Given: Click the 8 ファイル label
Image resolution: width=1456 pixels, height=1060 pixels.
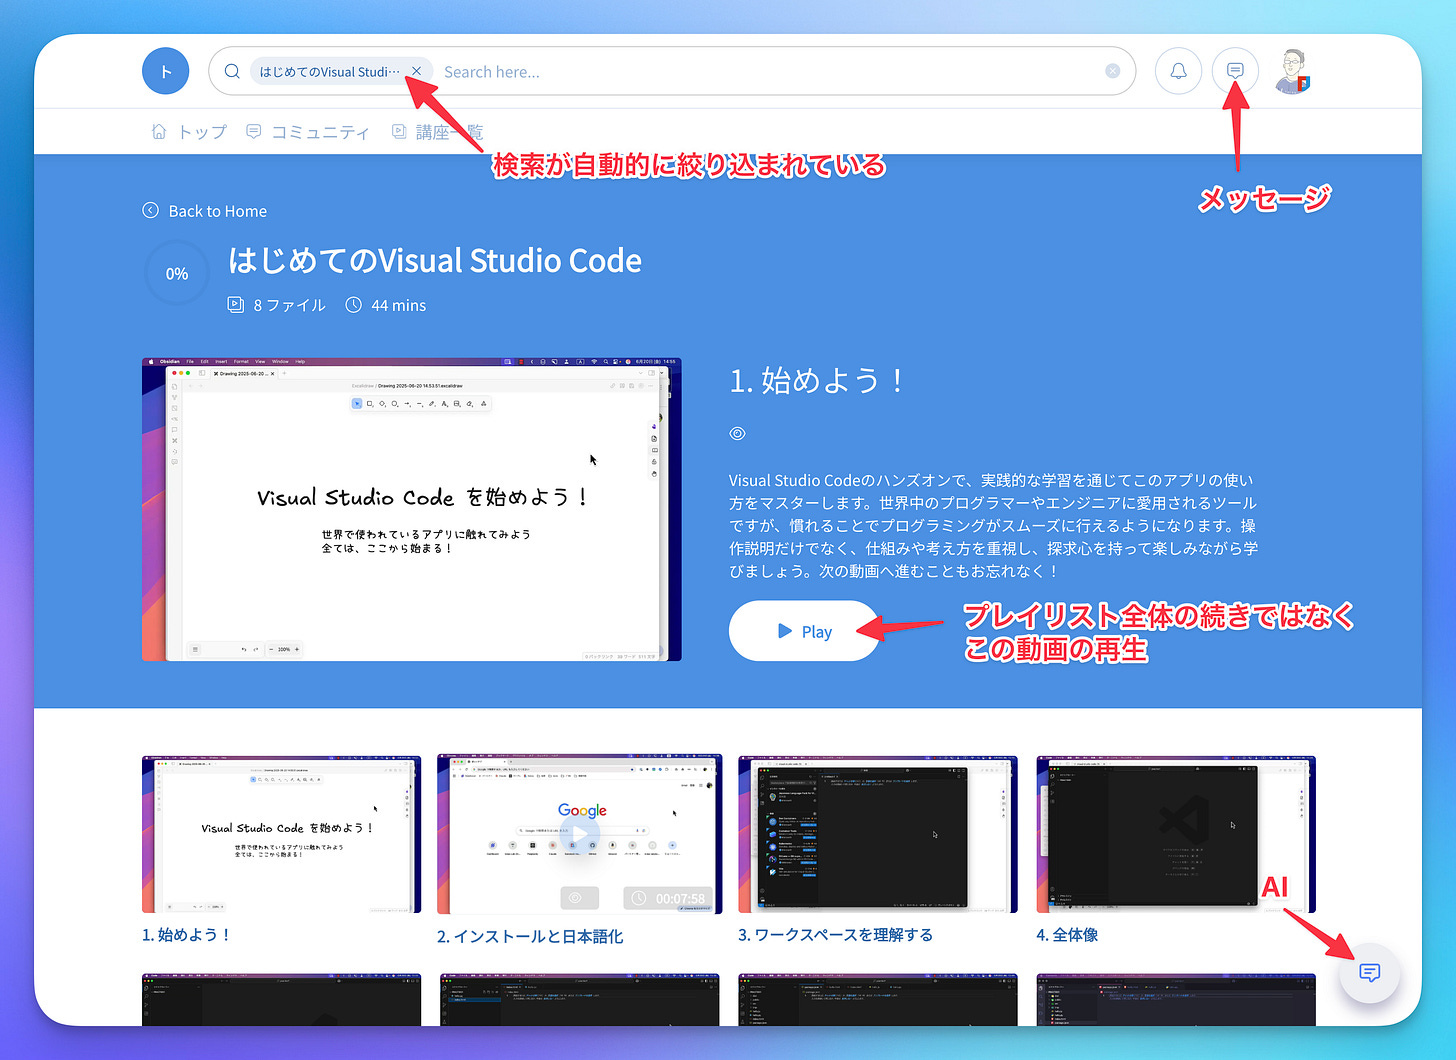Looking at the screenshot, I should [x=290, y=305].
